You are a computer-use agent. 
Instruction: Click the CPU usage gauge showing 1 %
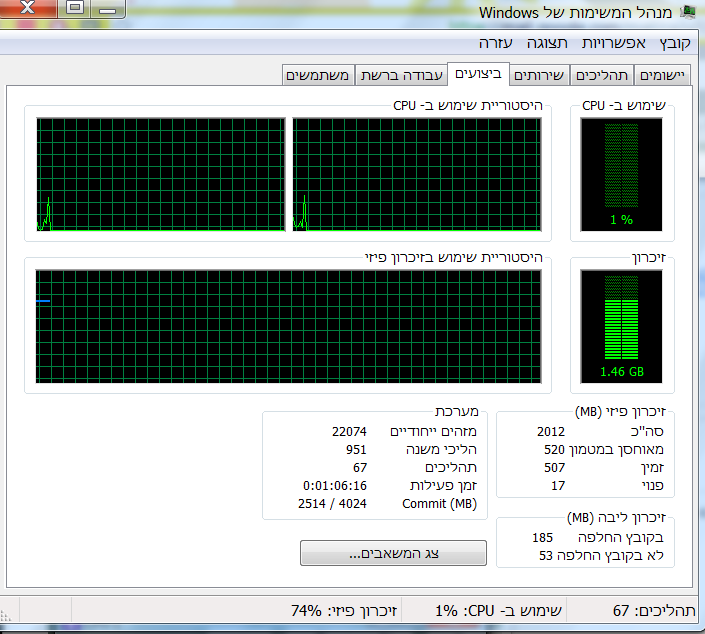point(621,174)
